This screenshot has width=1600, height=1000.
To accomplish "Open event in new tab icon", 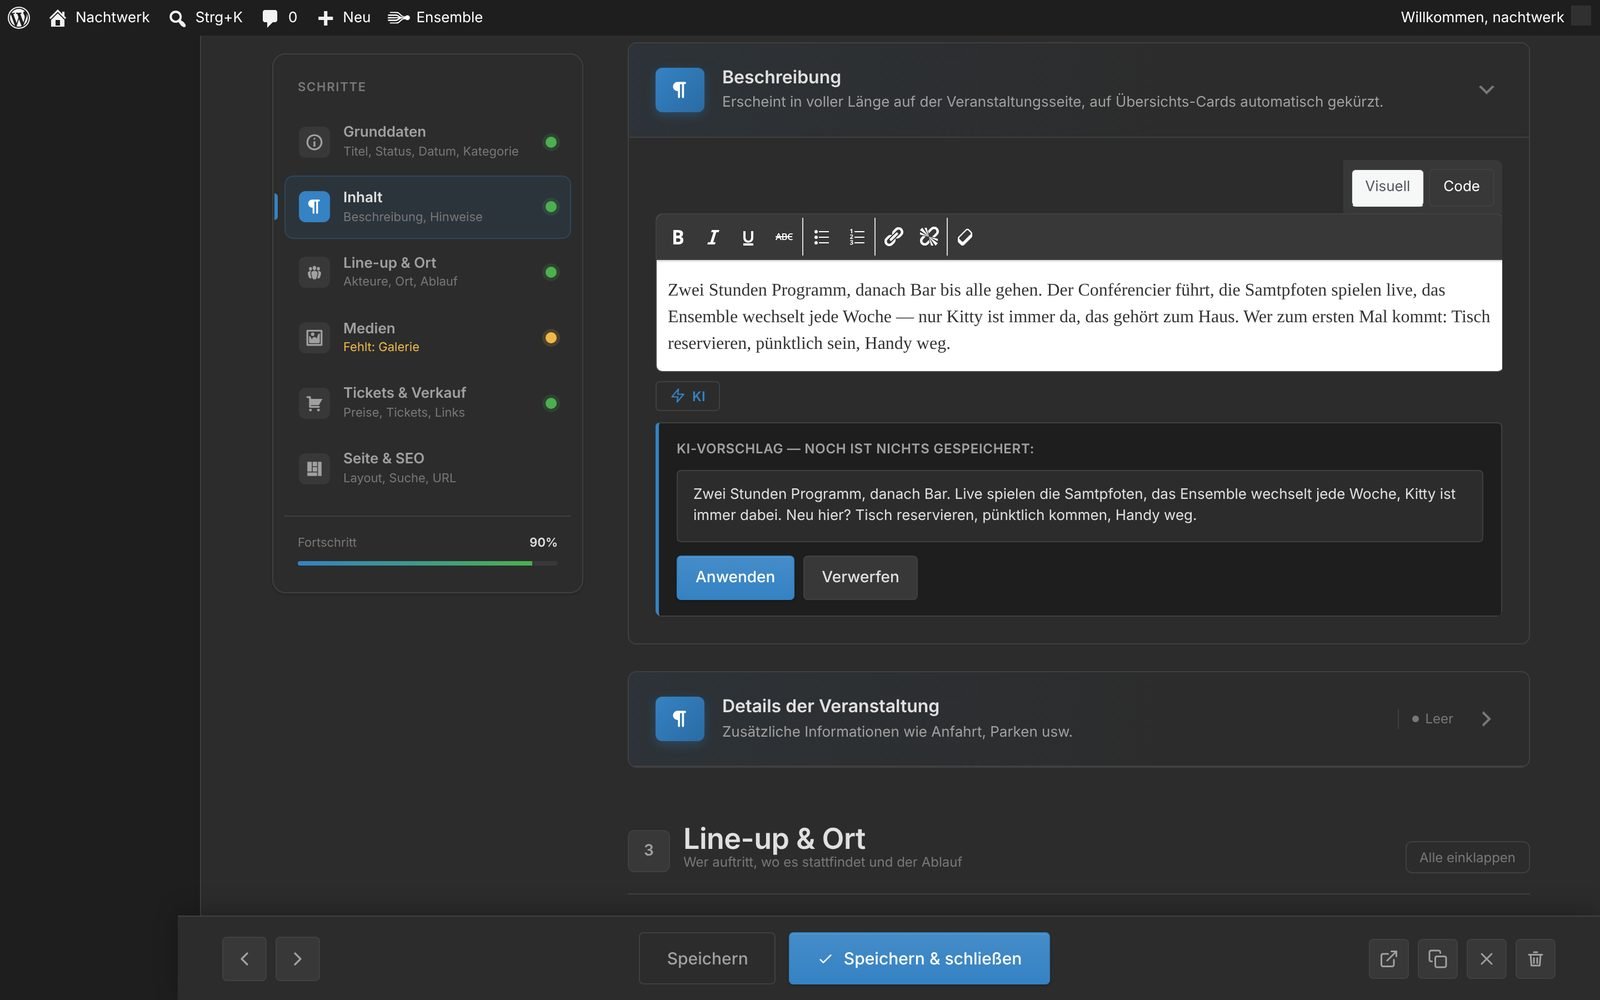I will [1388, 959].
